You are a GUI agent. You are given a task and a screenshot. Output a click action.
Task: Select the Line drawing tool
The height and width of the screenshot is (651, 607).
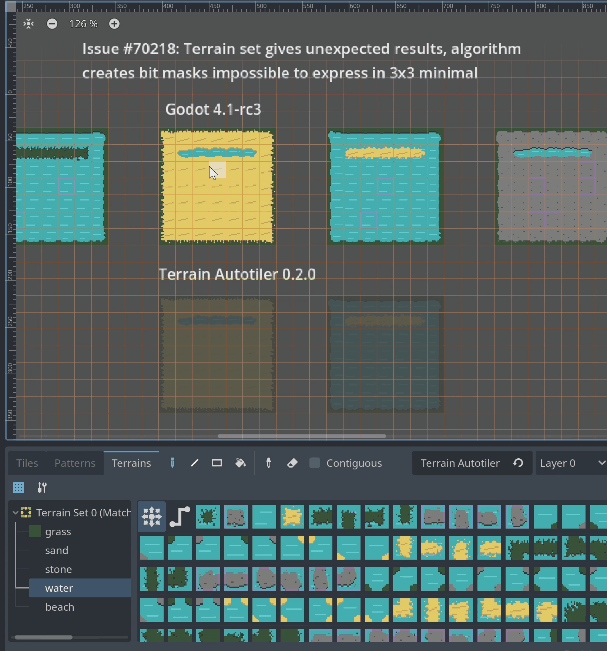pyautogui.click(x=194, y=463)
